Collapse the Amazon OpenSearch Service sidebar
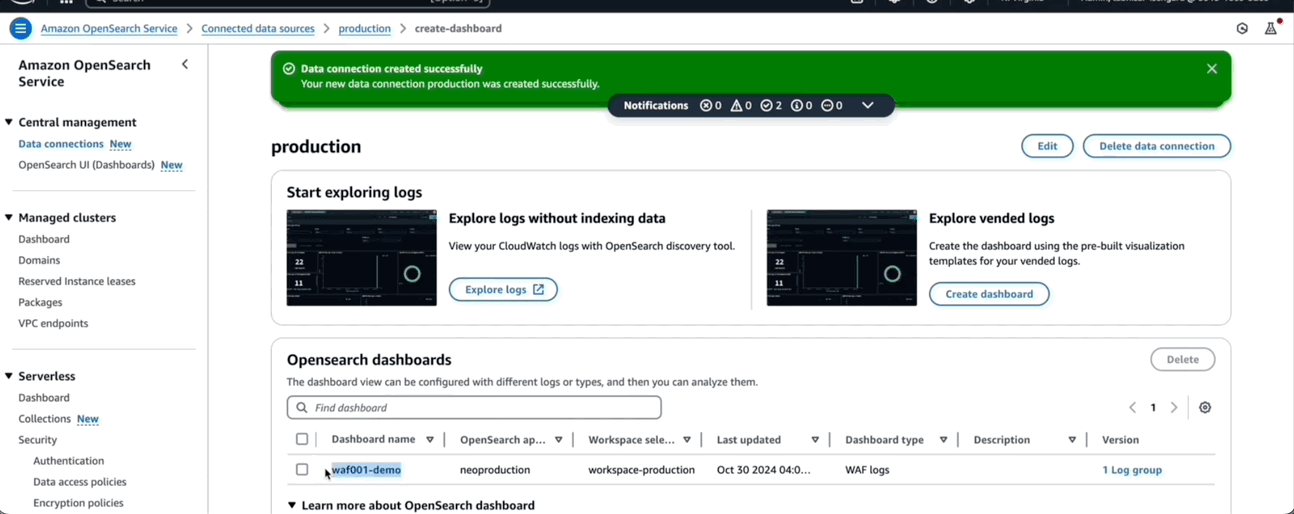Screen dimensions: 1294x514 coord(185,64)
